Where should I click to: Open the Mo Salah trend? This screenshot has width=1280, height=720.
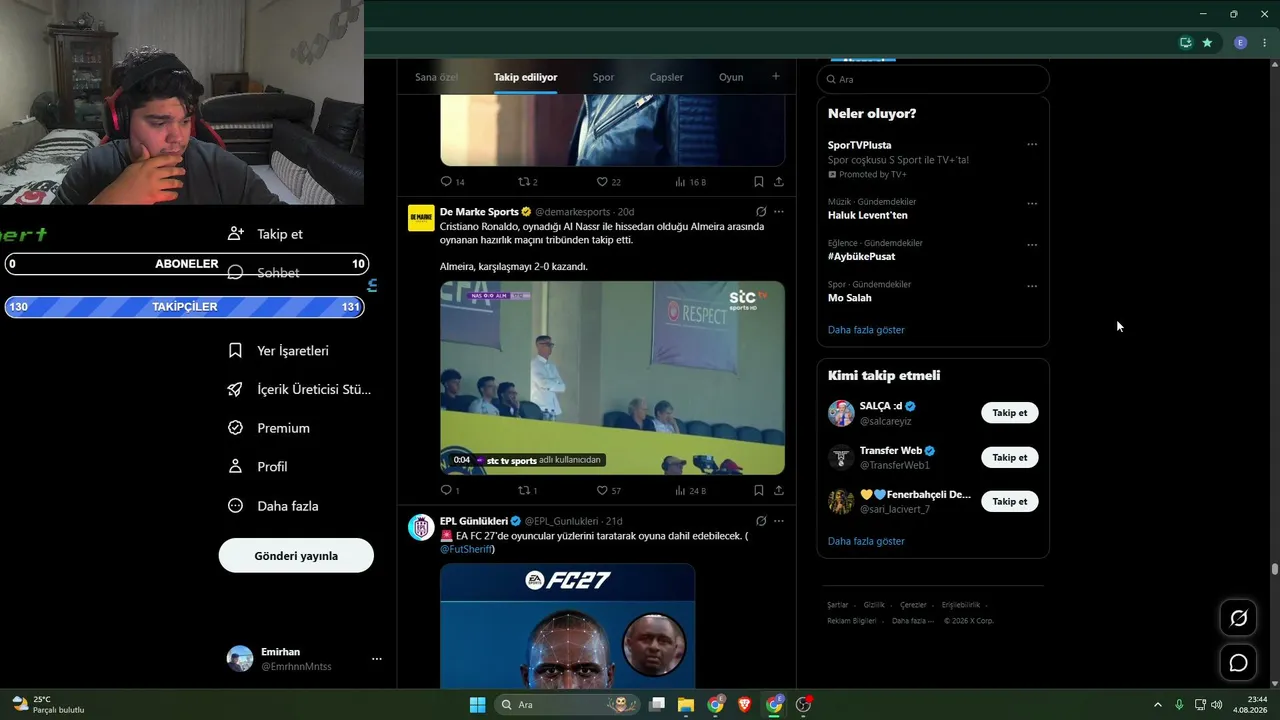(850, 298)
